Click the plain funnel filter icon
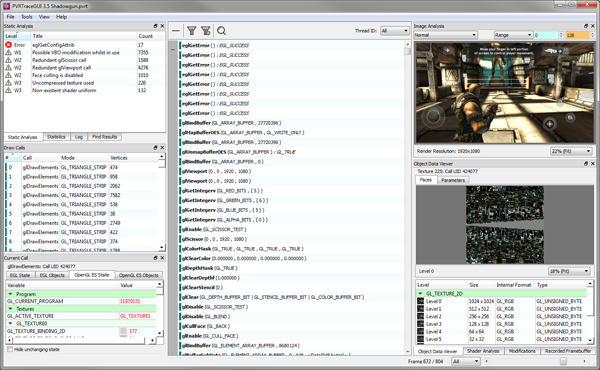The image size is (600, 370). (x=192, y=31)
